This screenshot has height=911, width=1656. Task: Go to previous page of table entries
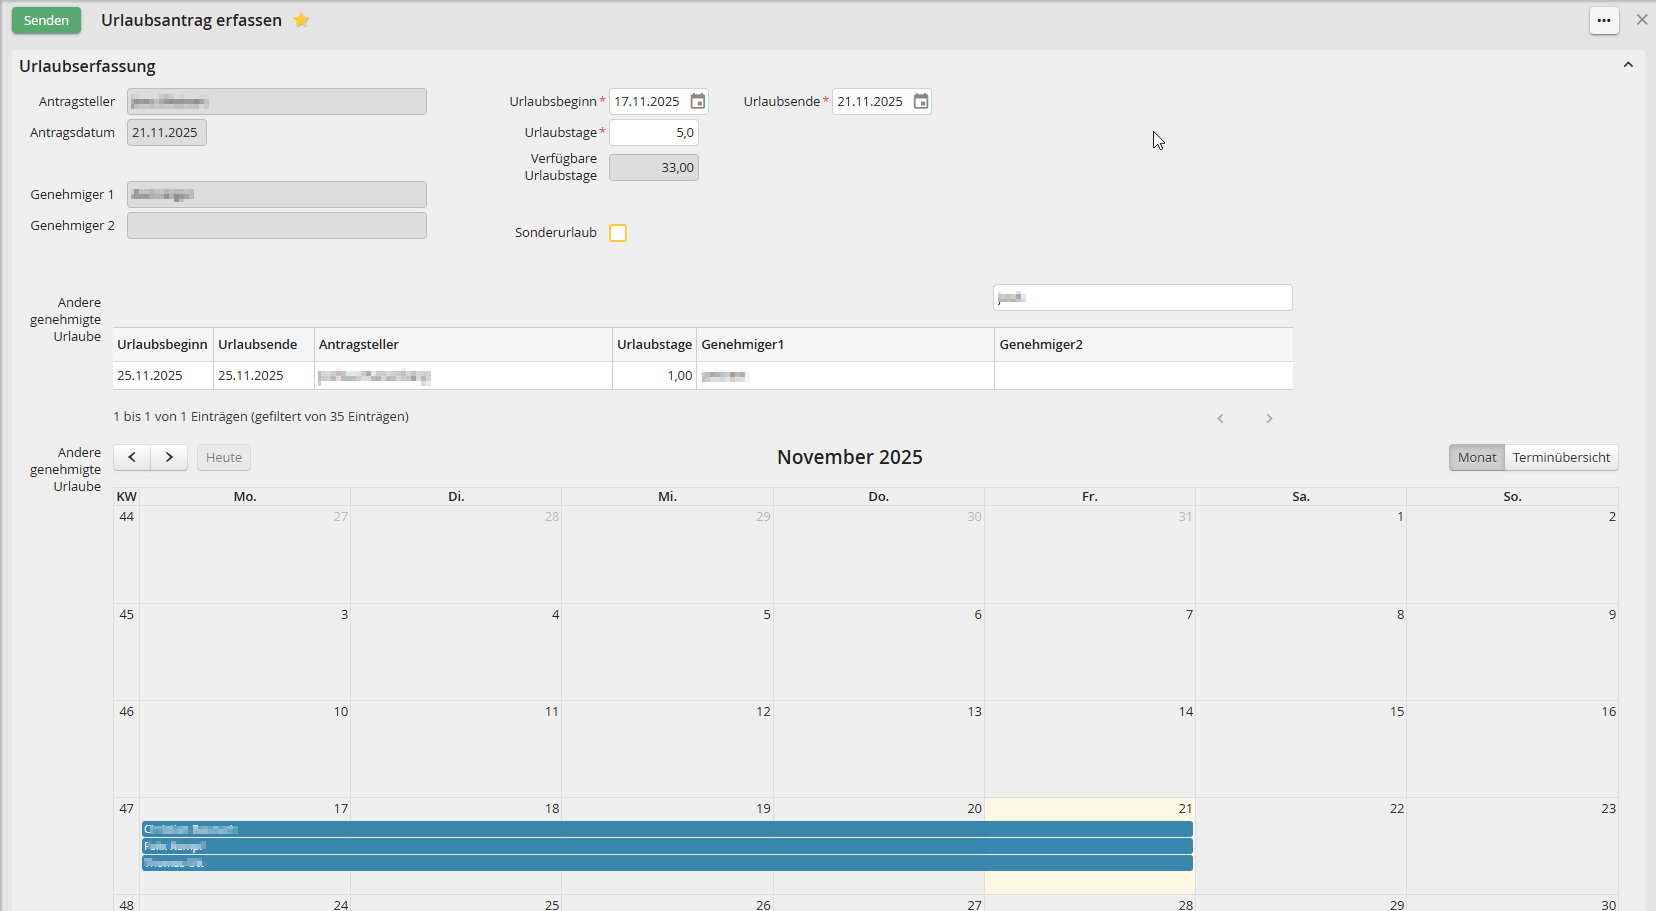coord(1220,419)
